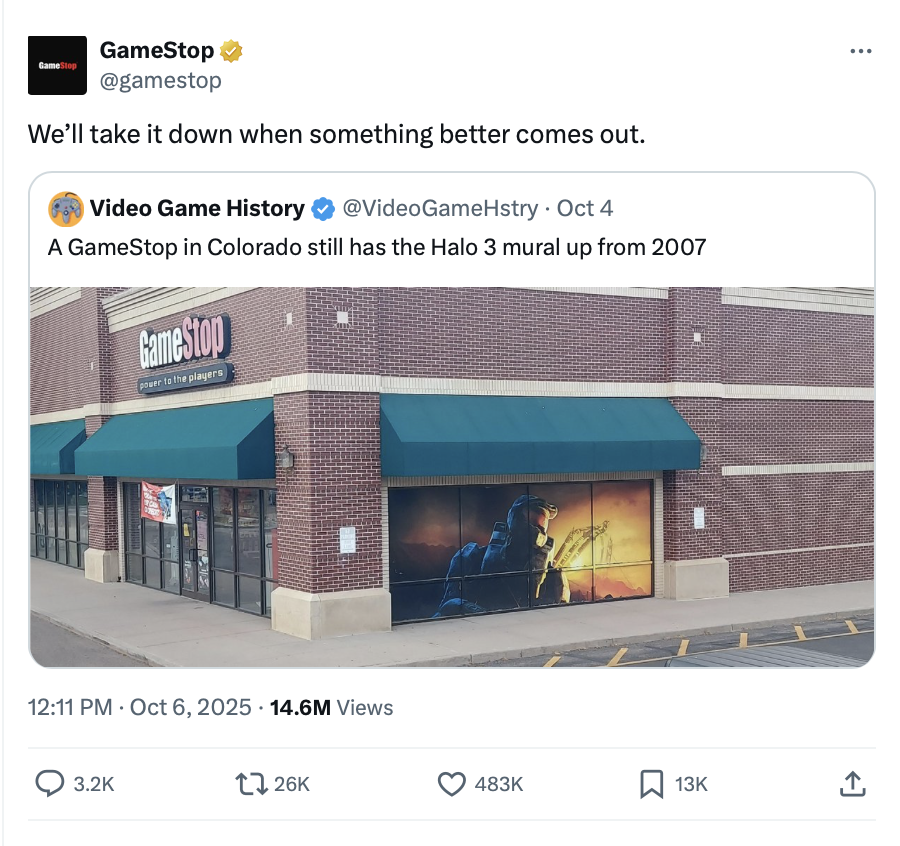Screen dimensions: 900x846
Task: View the 14.6M Views analytics
Action: pyautogui.click(x=332, y=707)
